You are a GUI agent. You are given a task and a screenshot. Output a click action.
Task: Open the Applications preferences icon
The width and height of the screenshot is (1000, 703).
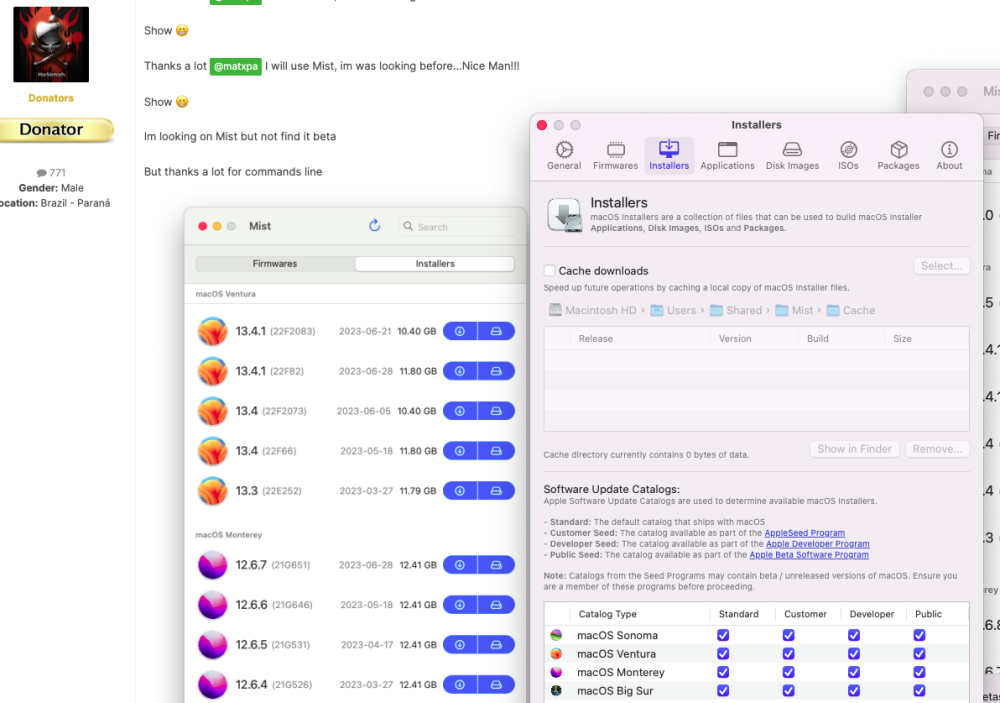pyautogui.click(x=727, y=156)
